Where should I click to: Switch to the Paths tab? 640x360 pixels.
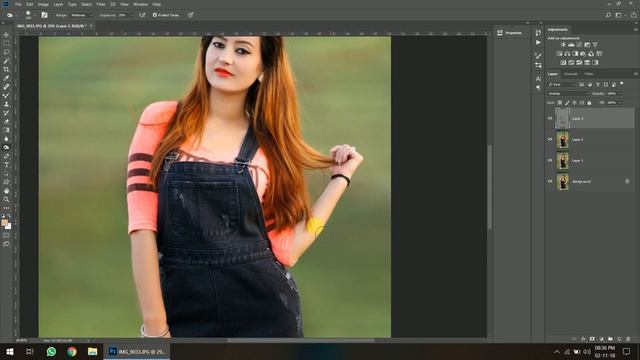pos(589,74)
